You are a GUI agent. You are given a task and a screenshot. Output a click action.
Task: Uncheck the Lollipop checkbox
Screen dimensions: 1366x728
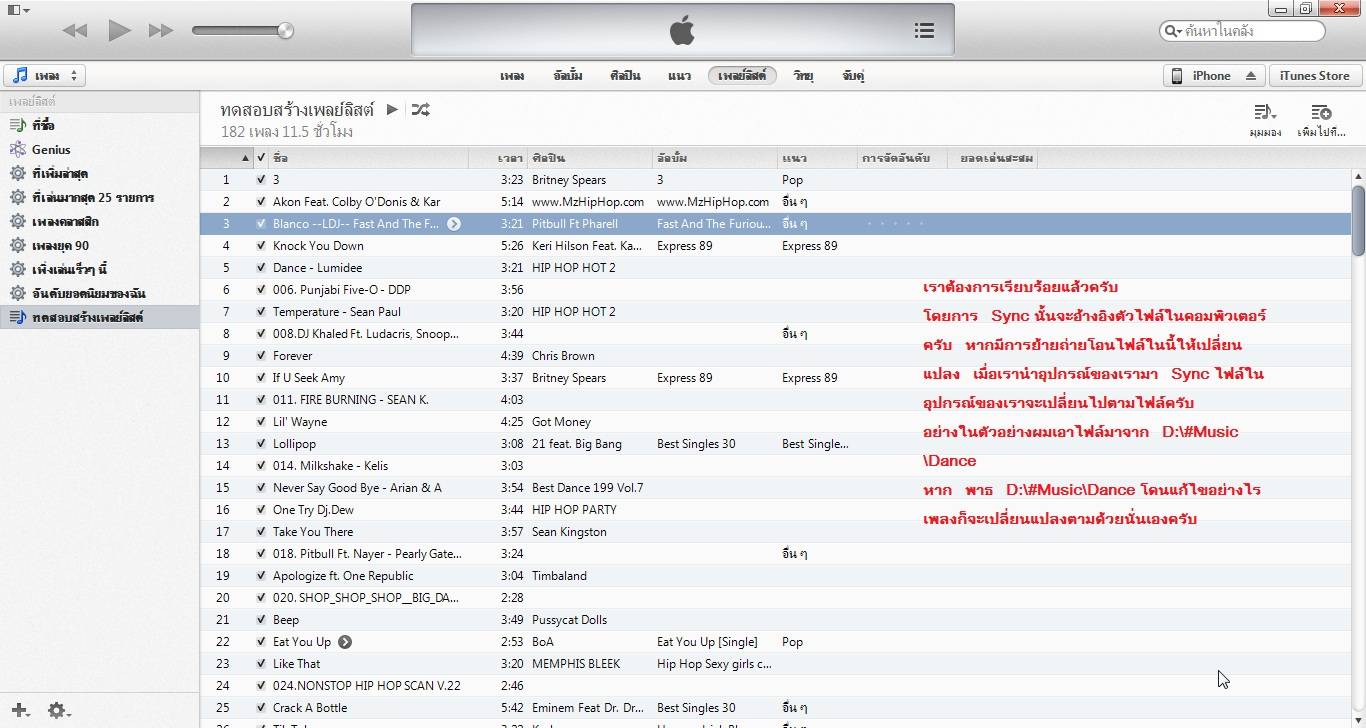point(261,444)
